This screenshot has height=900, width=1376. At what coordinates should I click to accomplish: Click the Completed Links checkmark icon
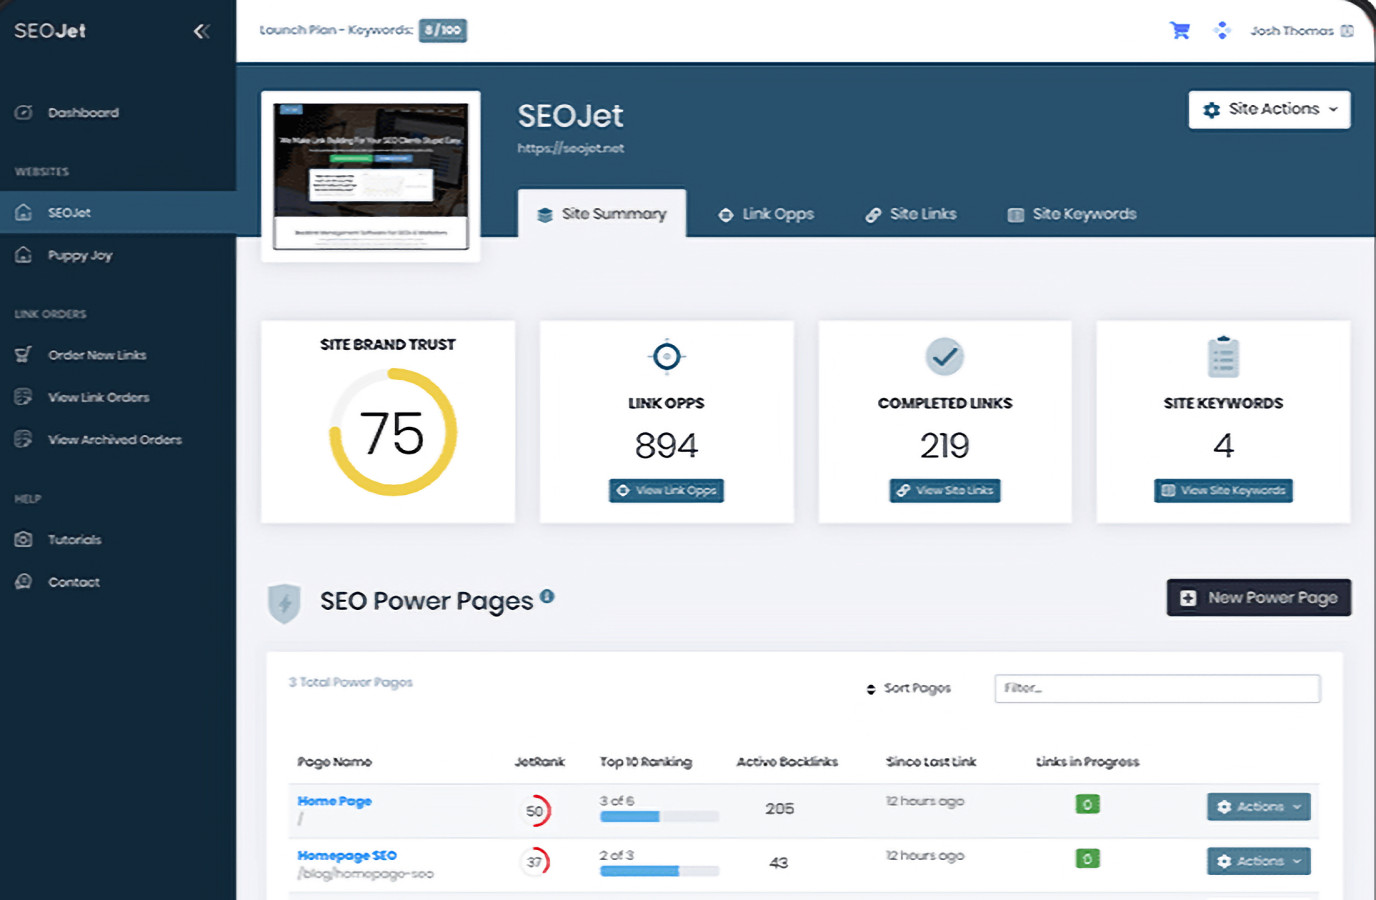944,356
